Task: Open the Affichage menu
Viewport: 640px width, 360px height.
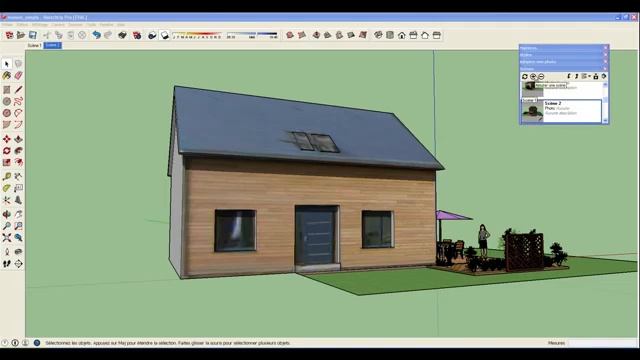Action: [40, 24]
